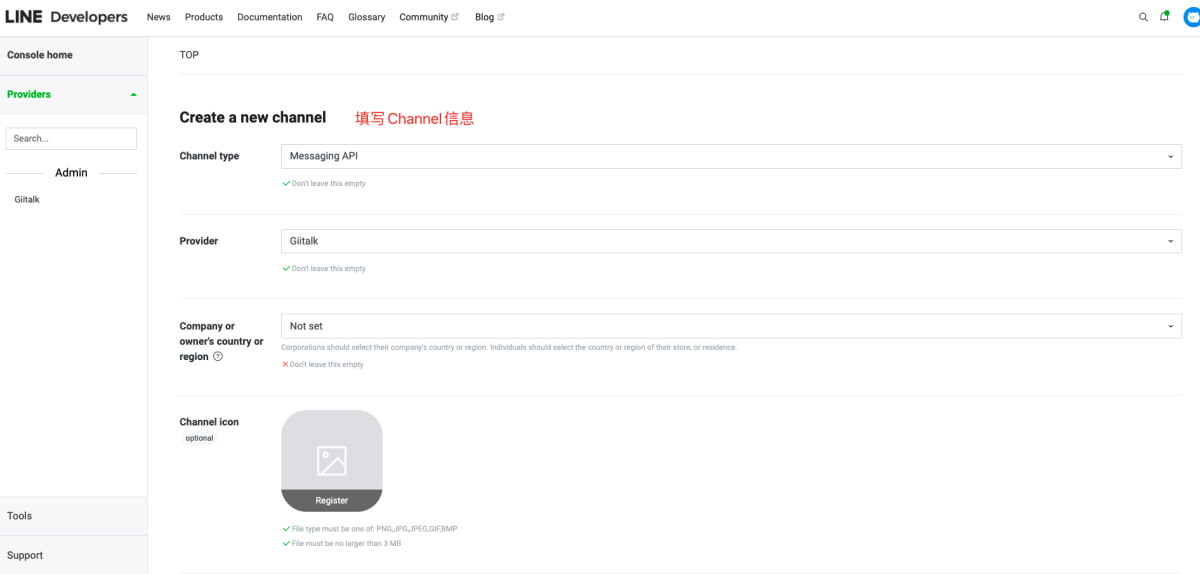Expand the country or region dropdown
Image resolution: width=1200 pixels, height=574 pixels.
pos(731,326)
